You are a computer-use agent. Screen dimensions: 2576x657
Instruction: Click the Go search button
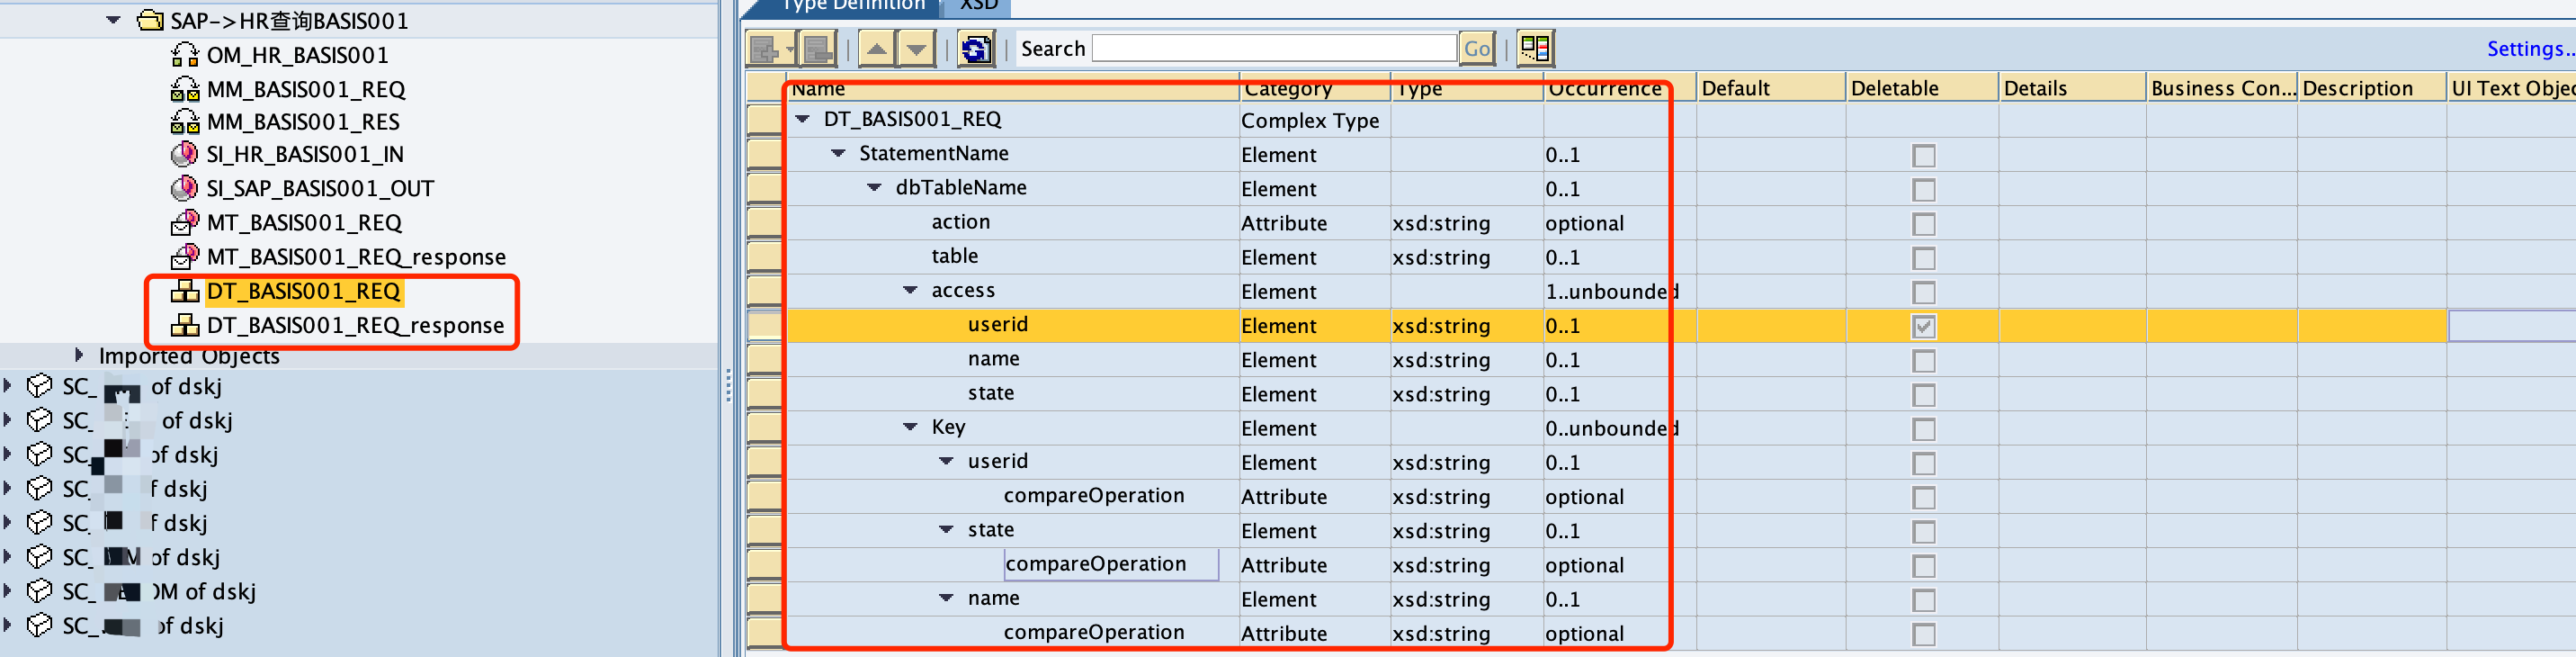pyautogui.click(x=1477, y=48)
